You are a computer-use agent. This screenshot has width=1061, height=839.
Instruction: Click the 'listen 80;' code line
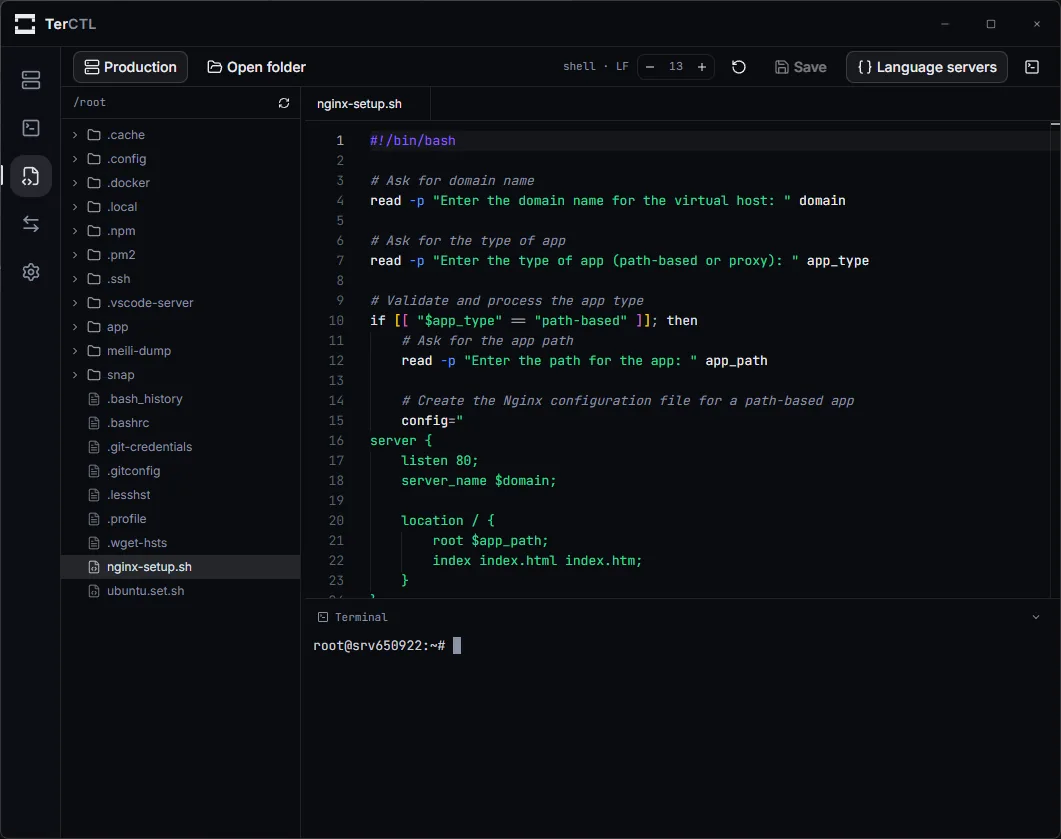click(439, 461)
